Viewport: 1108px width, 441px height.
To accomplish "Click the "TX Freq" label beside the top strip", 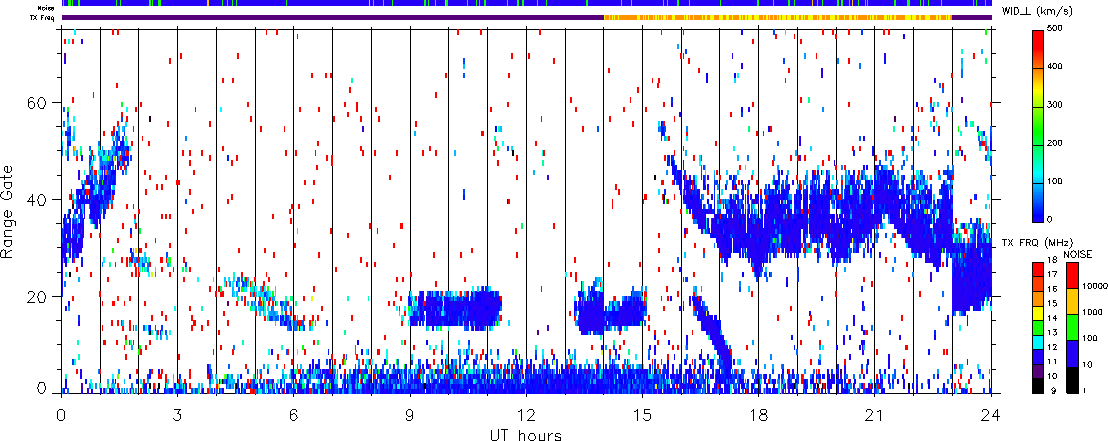I will click(x=44, y=17).
